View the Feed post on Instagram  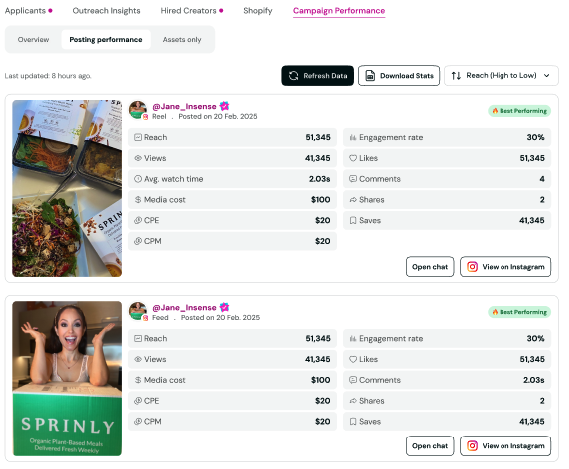(505, 446)
